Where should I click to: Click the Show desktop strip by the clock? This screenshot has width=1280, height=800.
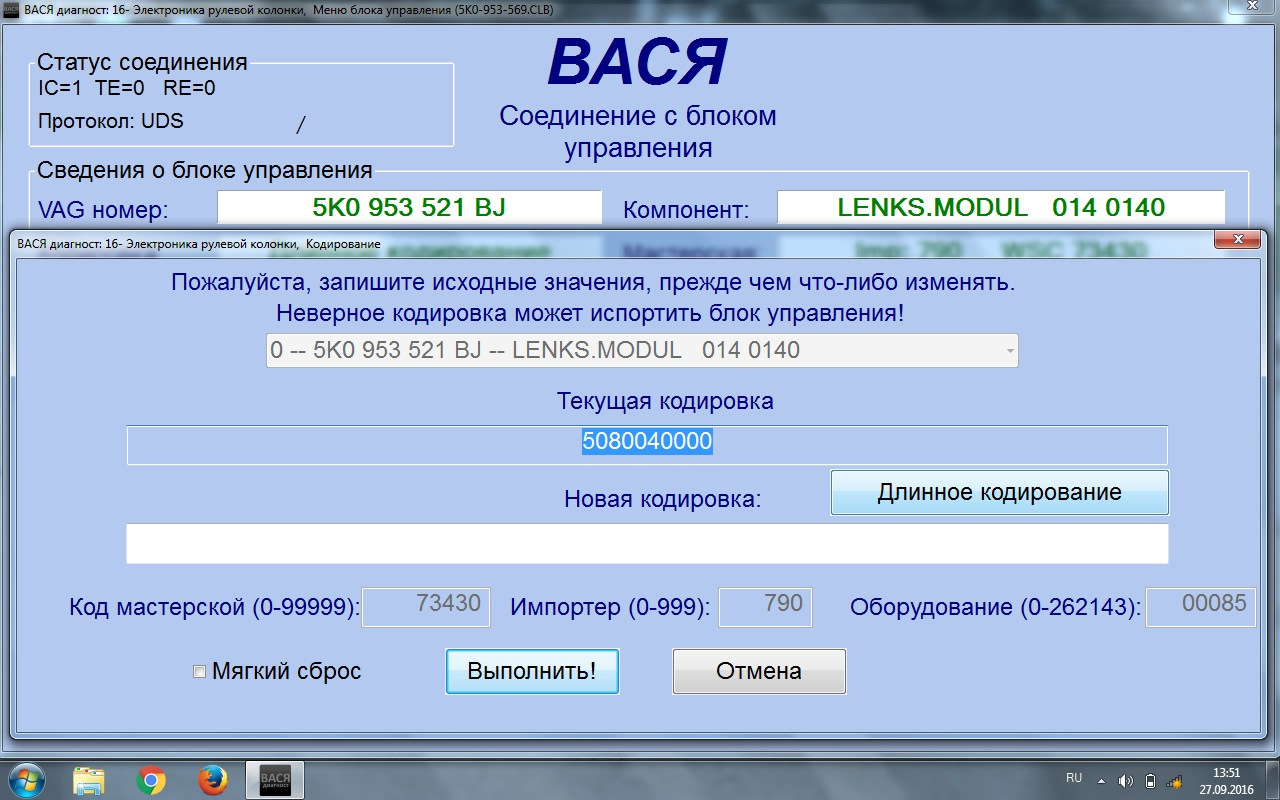1272,780
